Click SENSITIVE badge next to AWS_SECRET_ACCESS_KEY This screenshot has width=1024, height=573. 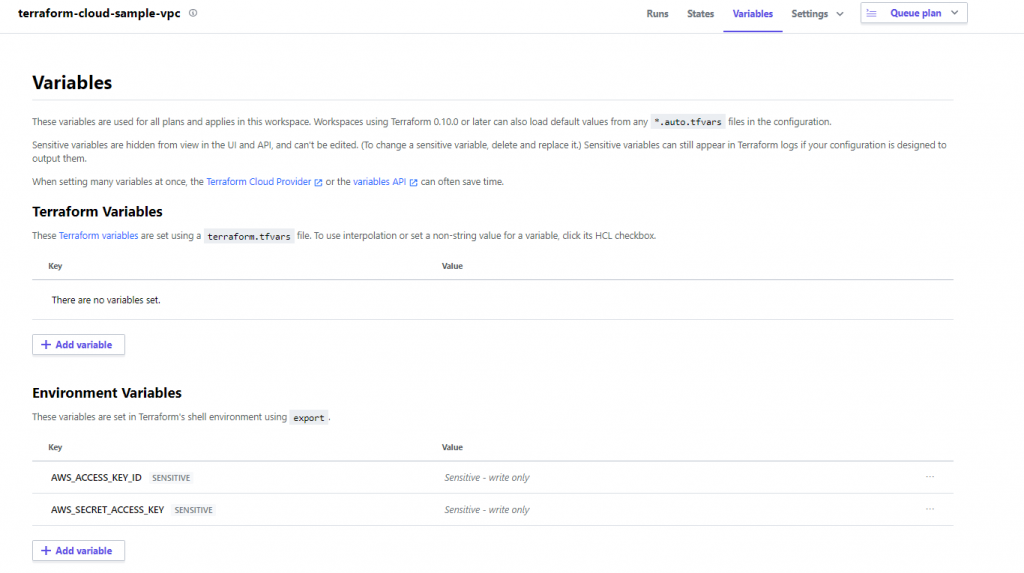pos(193,510)
